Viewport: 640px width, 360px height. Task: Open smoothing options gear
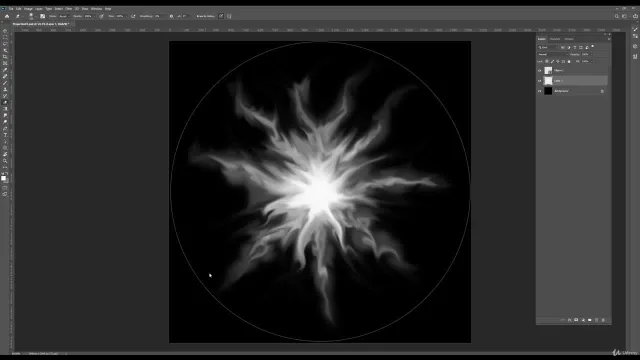[x=171, y=16]
